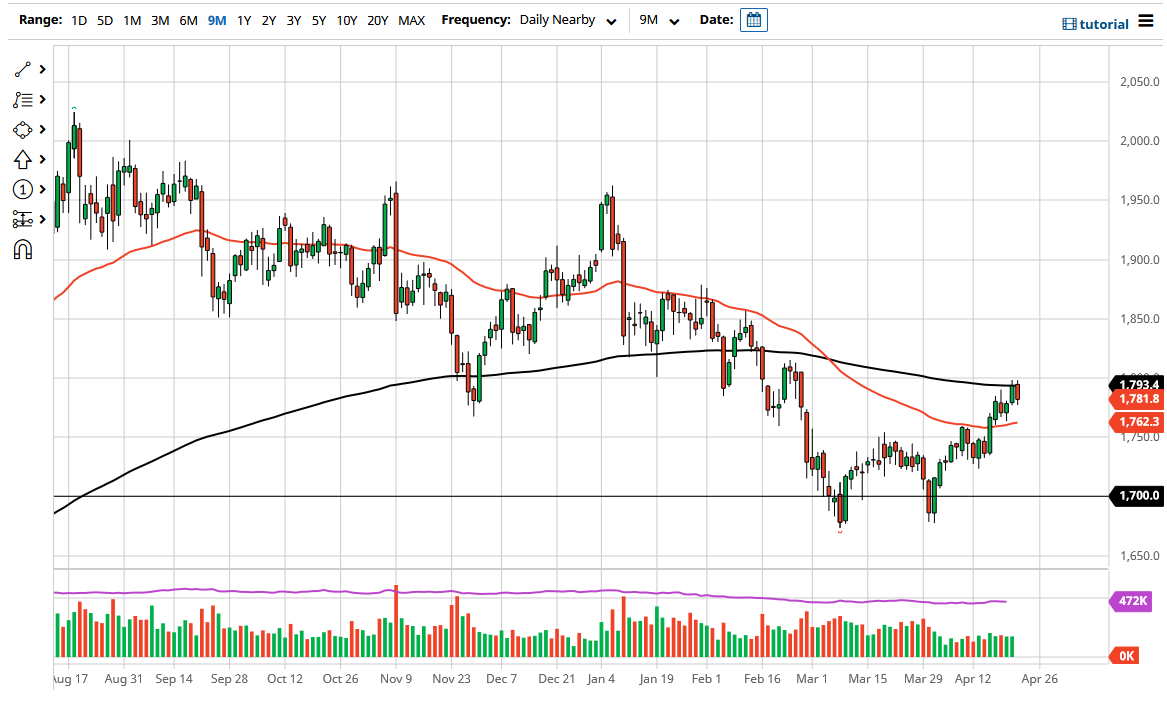
Task: Open the Daily Nearby frequency dropdown
Action: point(568,20)
